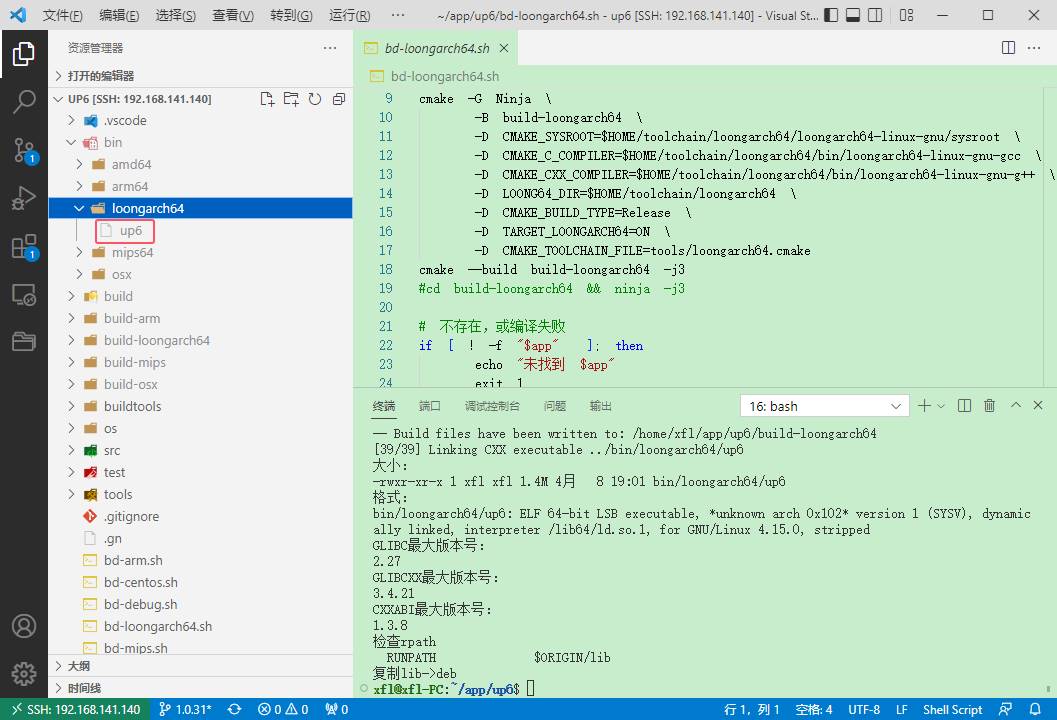Expand the 大纲 outline section
Viewport: 1057px width, 720px height.
pos(79,666)
